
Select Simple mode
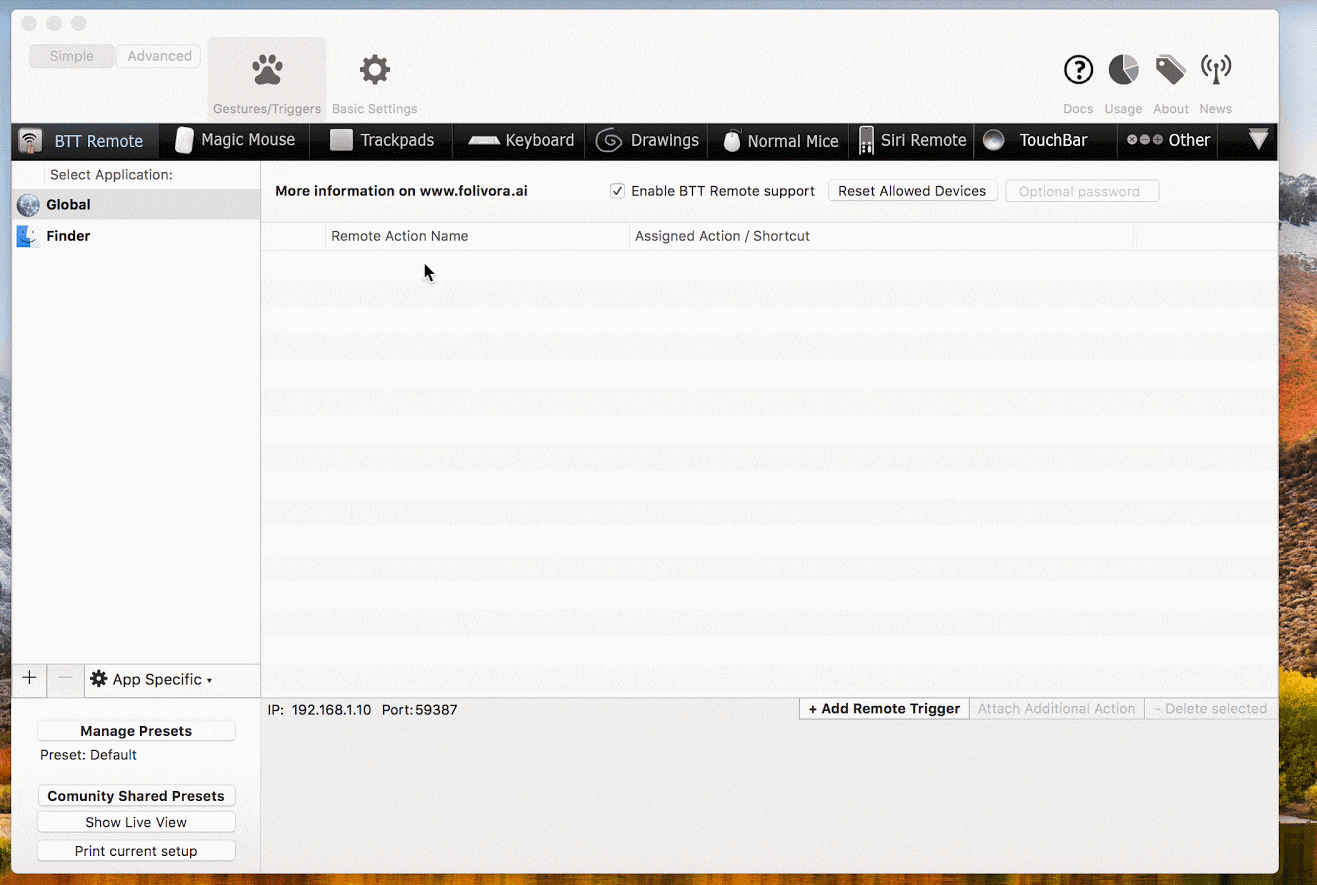tap(71, 56)
